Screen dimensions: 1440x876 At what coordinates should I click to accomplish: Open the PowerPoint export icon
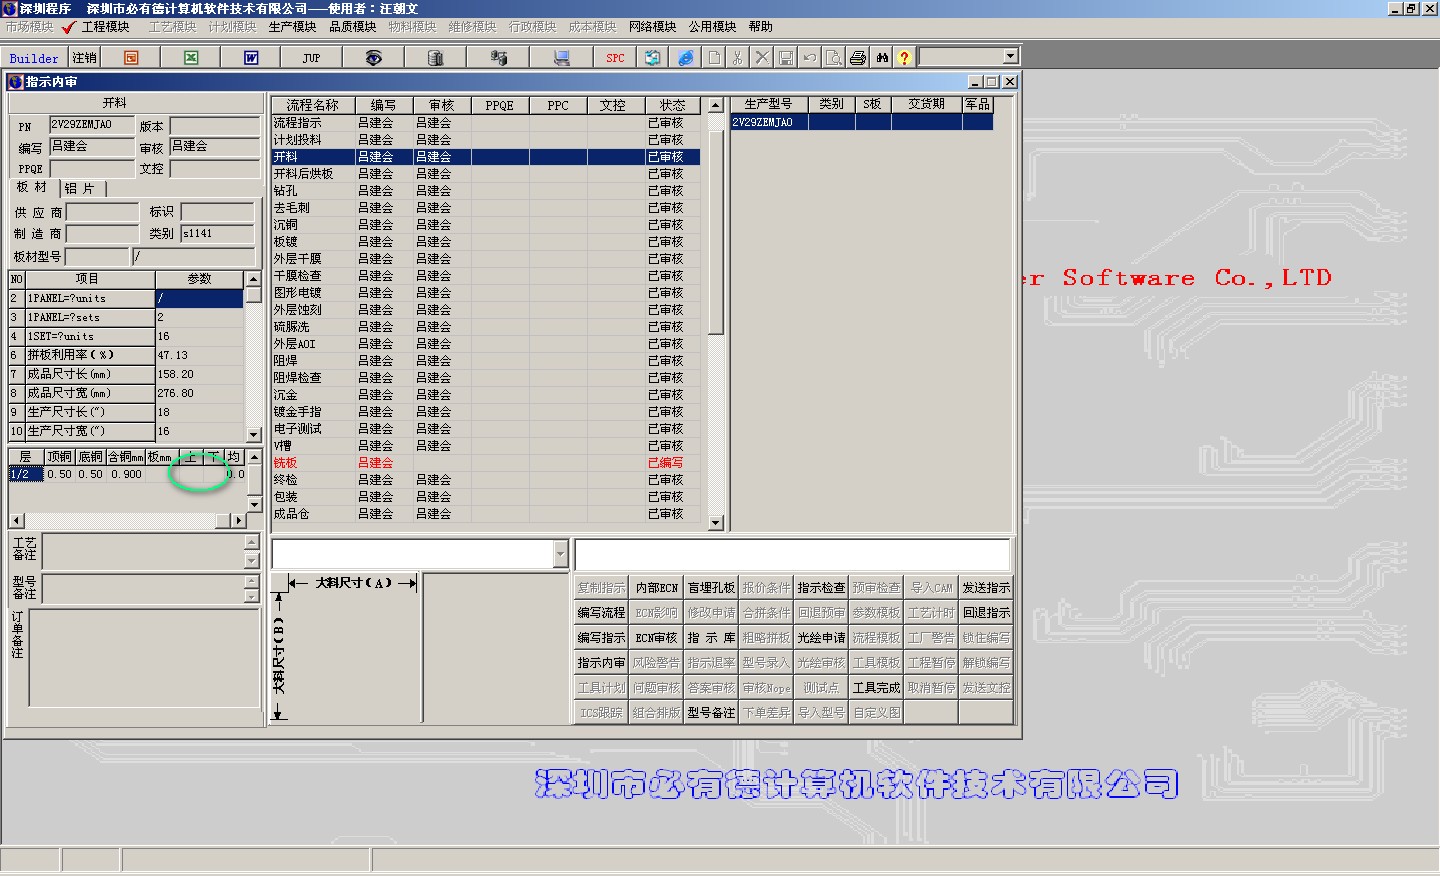[131, 58]
